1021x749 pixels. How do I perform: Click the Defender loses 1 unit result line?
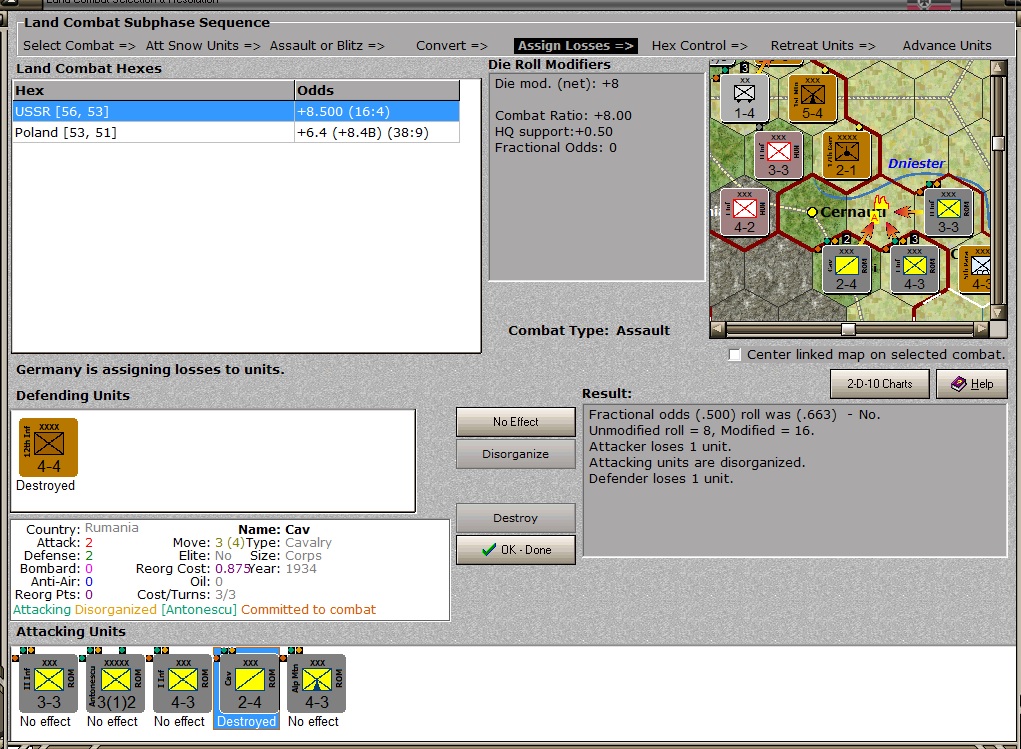point(661,478)
